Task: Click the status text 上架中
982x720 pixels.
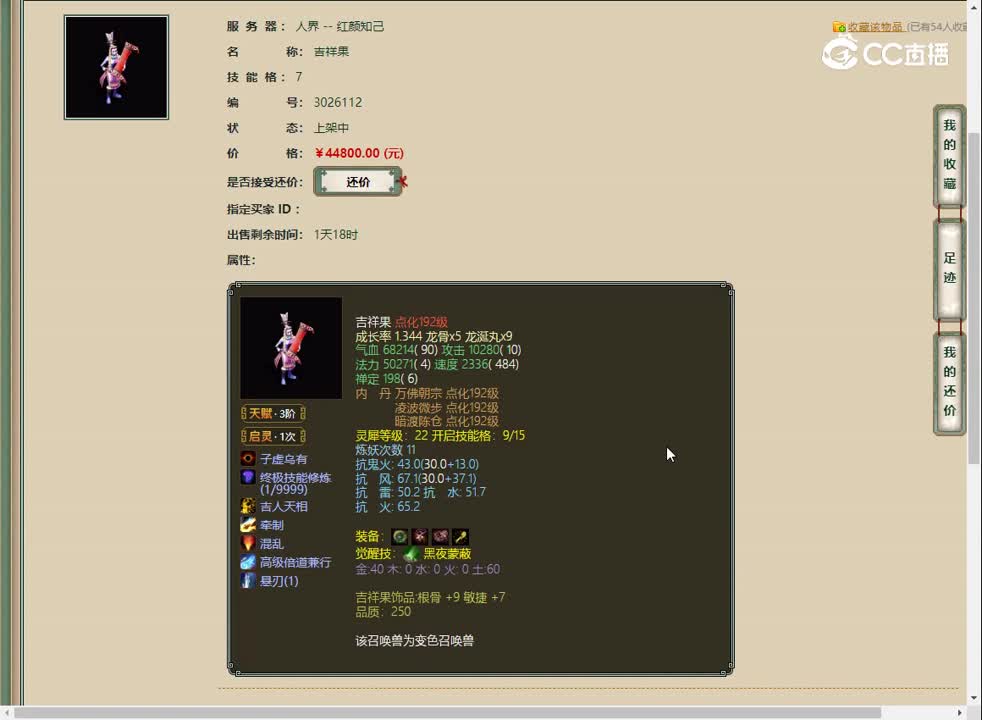Action: [x=331, y=128]
